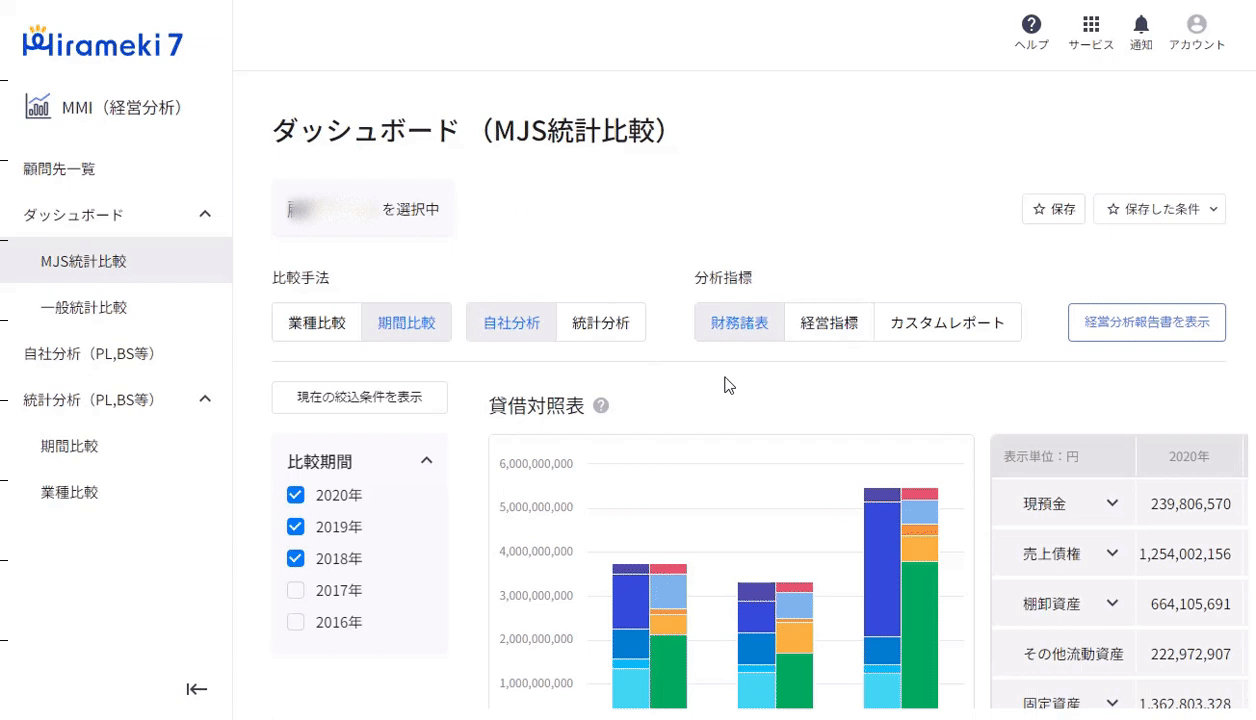1256x720 pixels.
Task: Expand the 固定資産 row
Action: pos(1112,703)
